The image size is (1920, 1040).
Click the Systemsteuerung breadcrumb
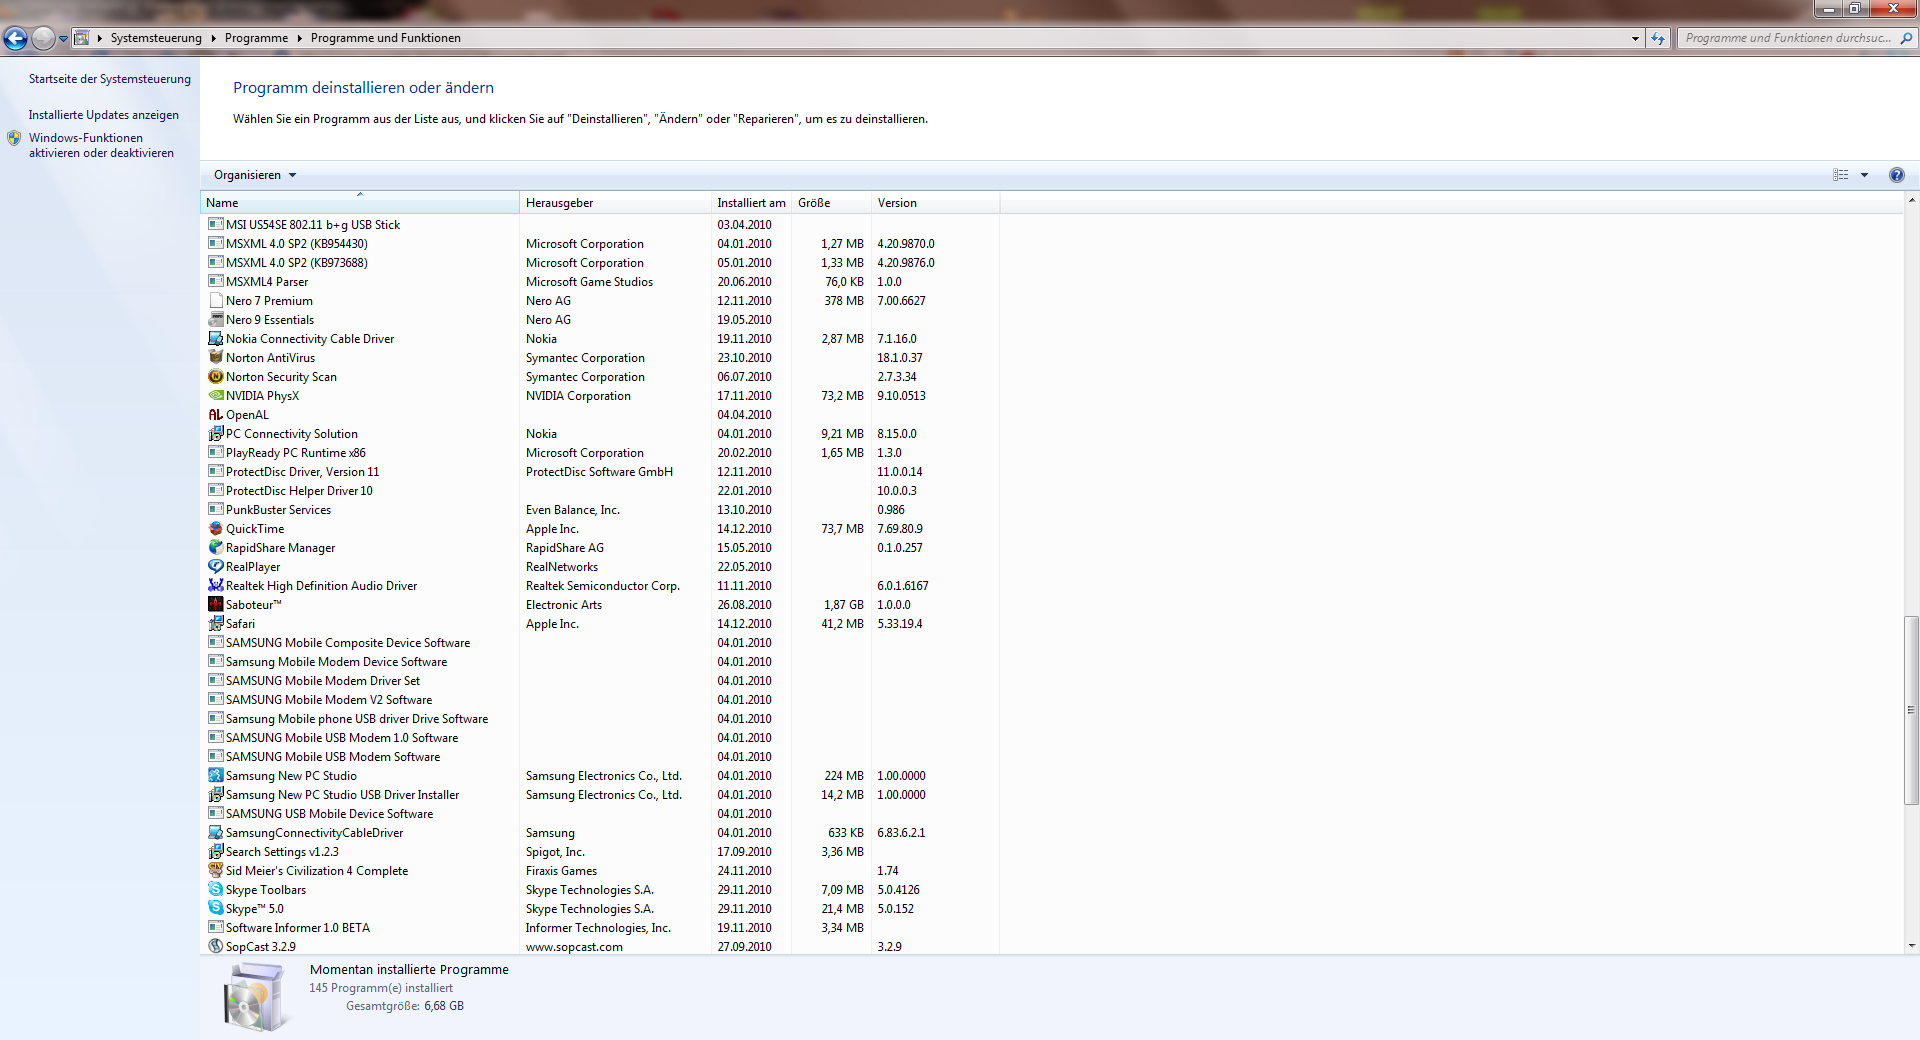tap(156, 38)
